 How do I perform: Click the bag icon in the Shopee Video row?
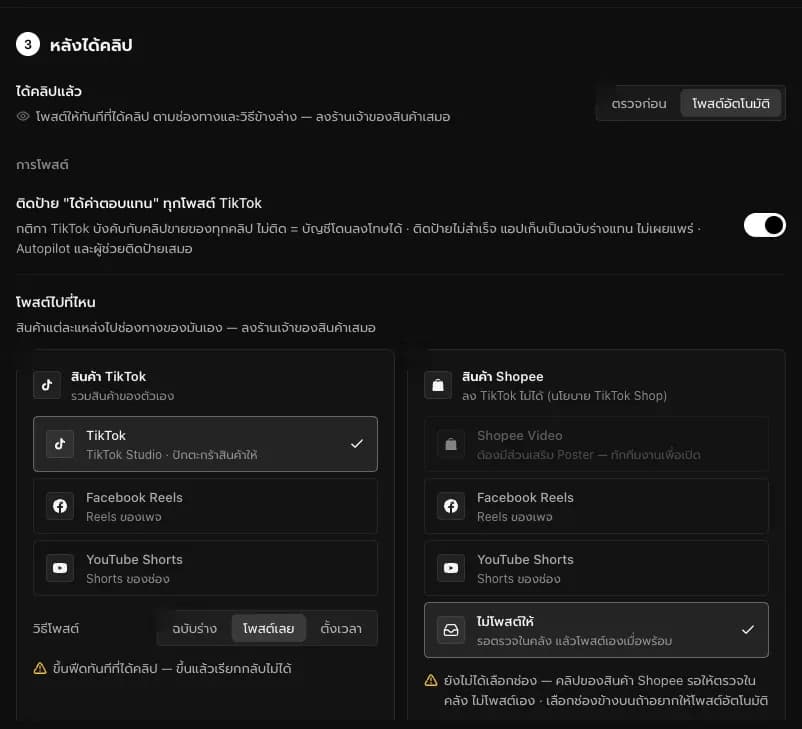[x=451, y=444]
